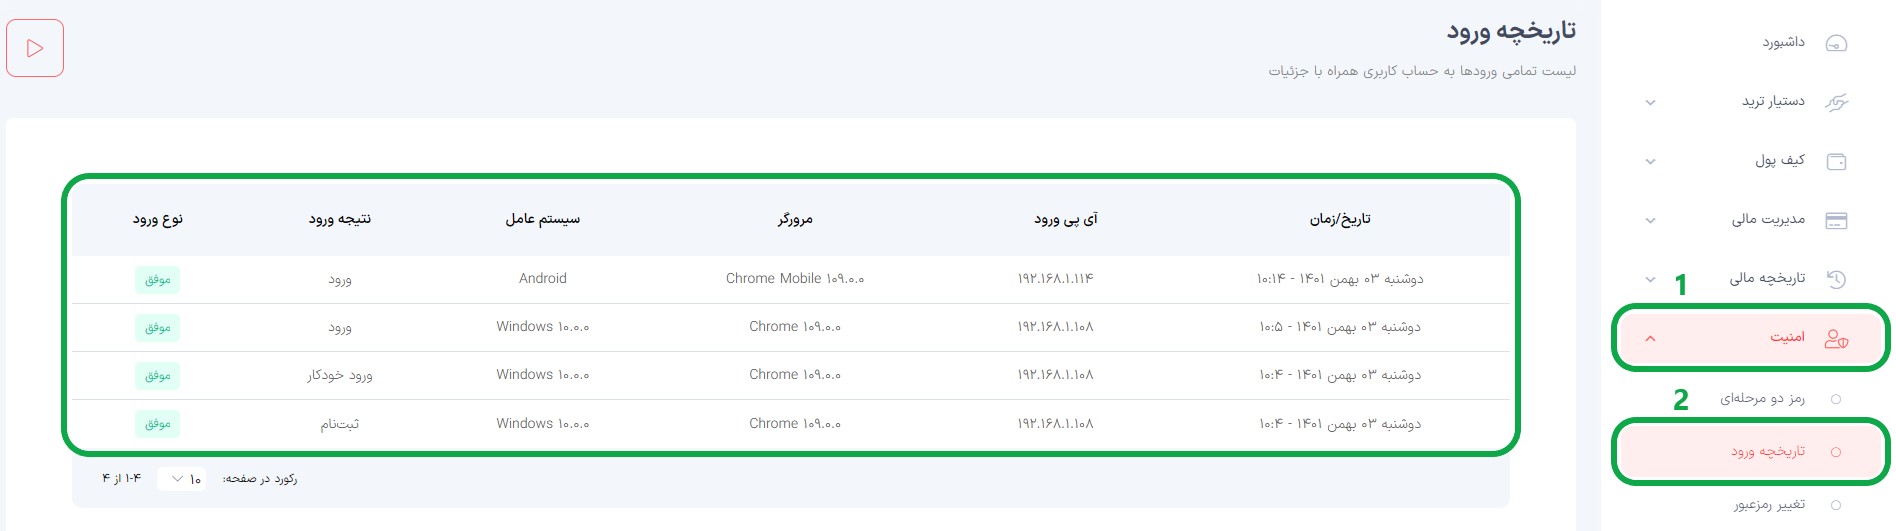This screenshot has width=1896, height=531.
Task: Select the change password radio circle
Action: (x=1836, y=505)
